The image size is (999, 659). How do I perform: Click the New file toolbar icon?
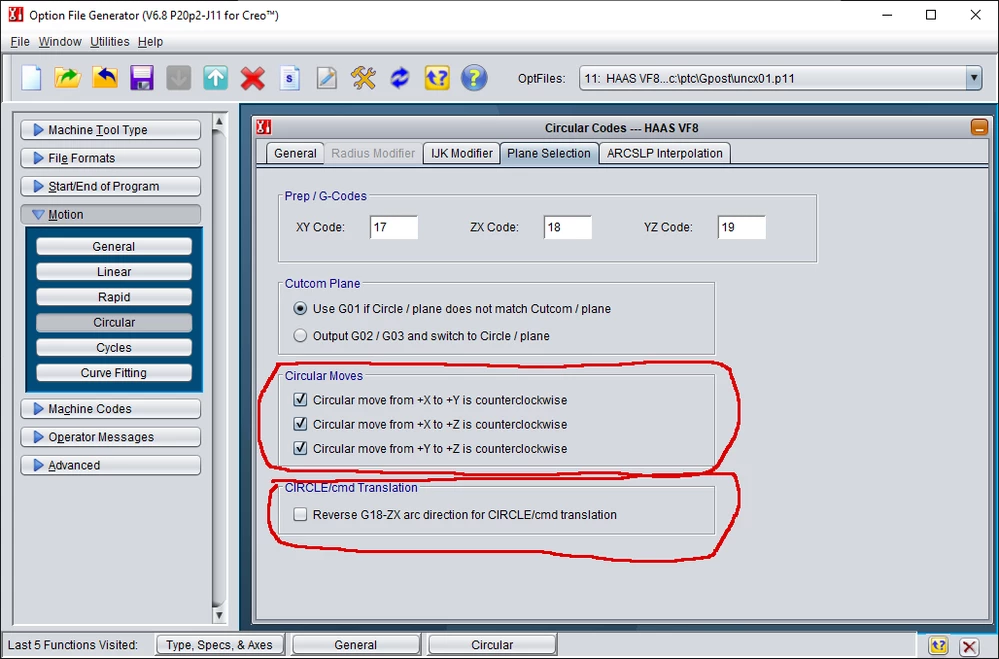(31, 78)
